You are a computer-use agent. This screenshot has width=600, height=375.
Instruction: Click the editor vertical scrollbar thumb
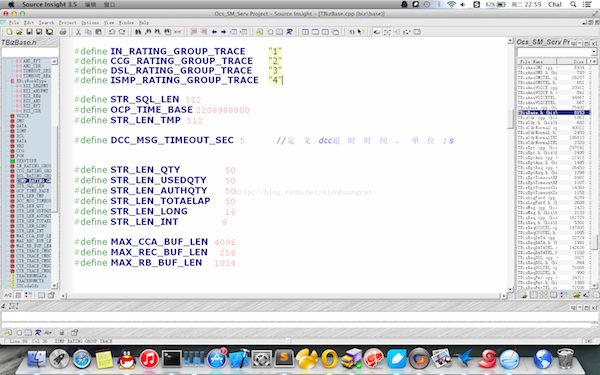(x=510, y=119)
